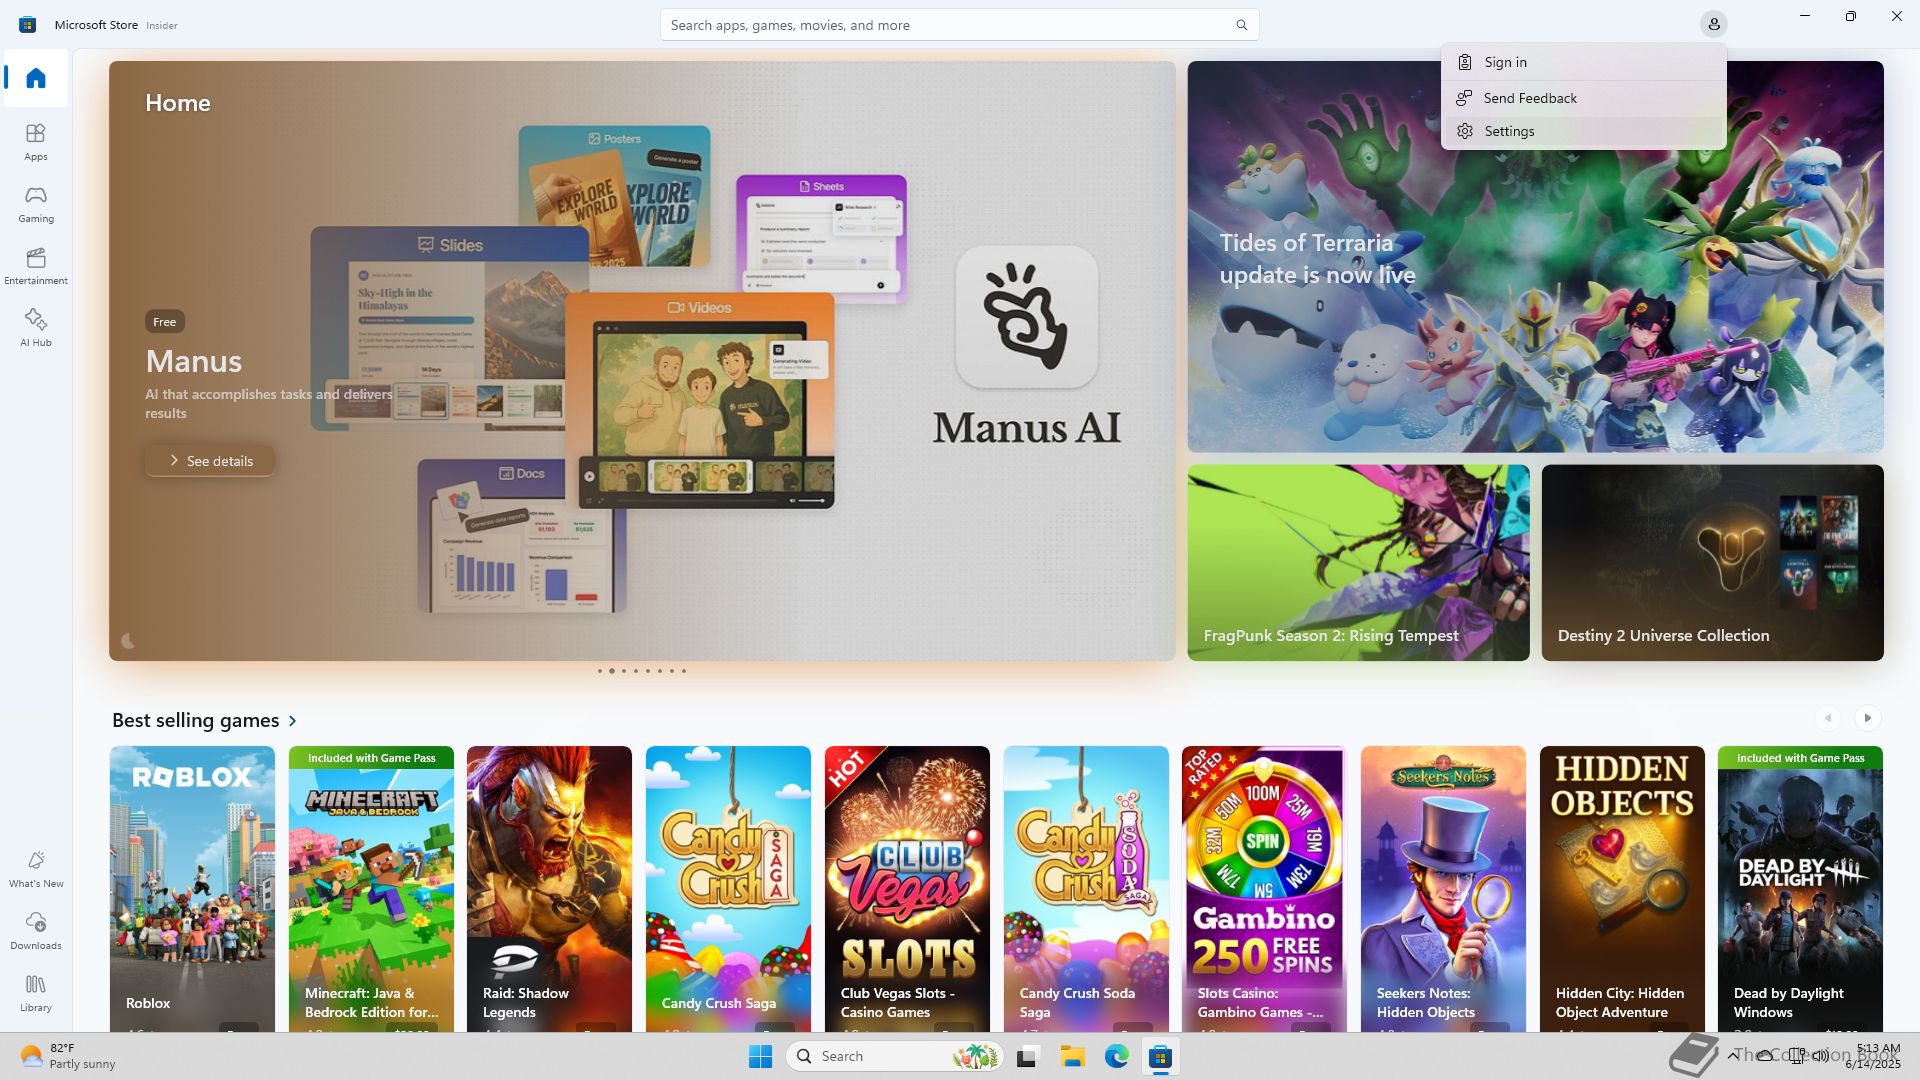Screen dimensions: 1920x1080
Task: Go to the Gaming section
Action: (36, 204)
